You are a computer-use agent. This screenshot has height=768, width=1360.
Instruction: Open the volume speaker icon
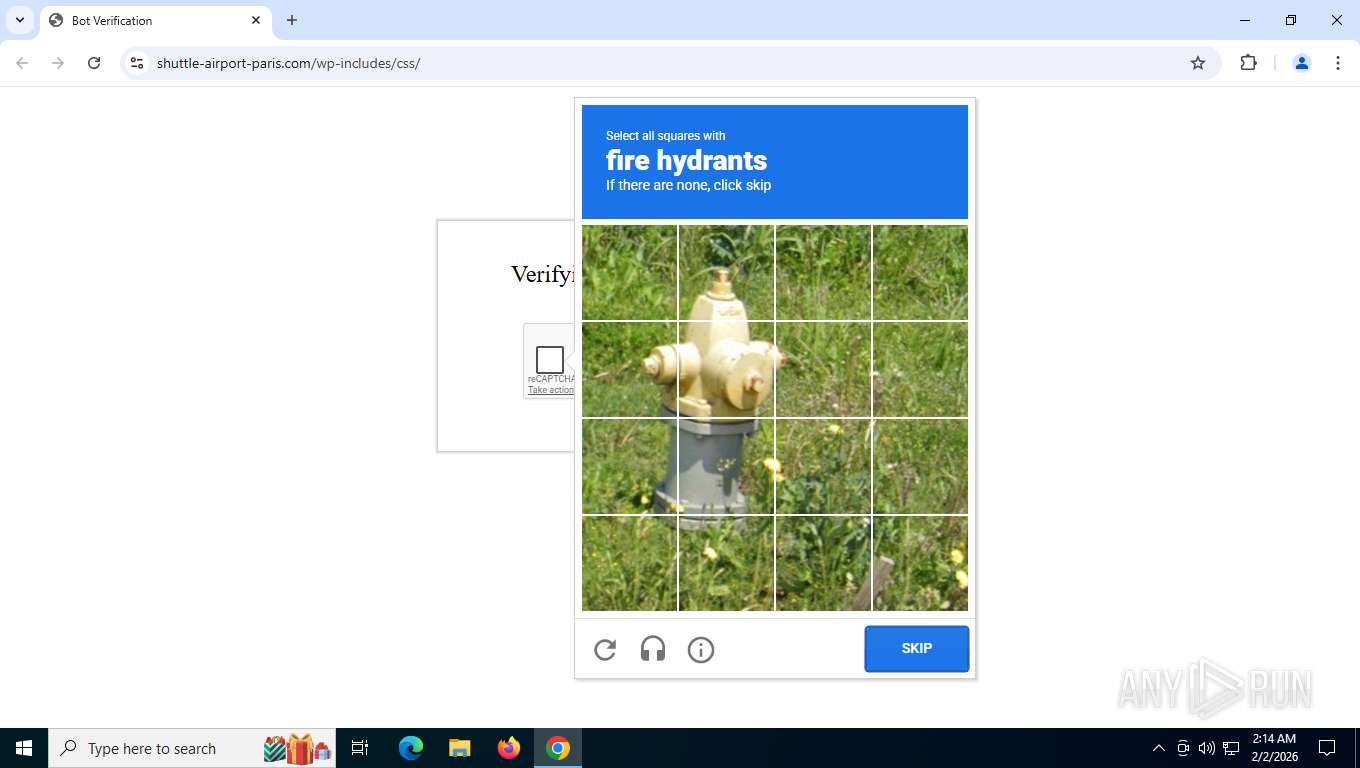coord(1206,748)
